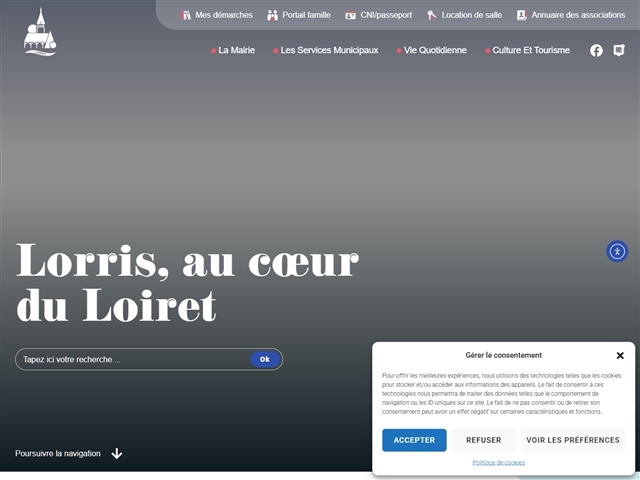Screen dimensions: 640x480
Task: Click the Gérer le consentement title
Action: coord(503,355)
